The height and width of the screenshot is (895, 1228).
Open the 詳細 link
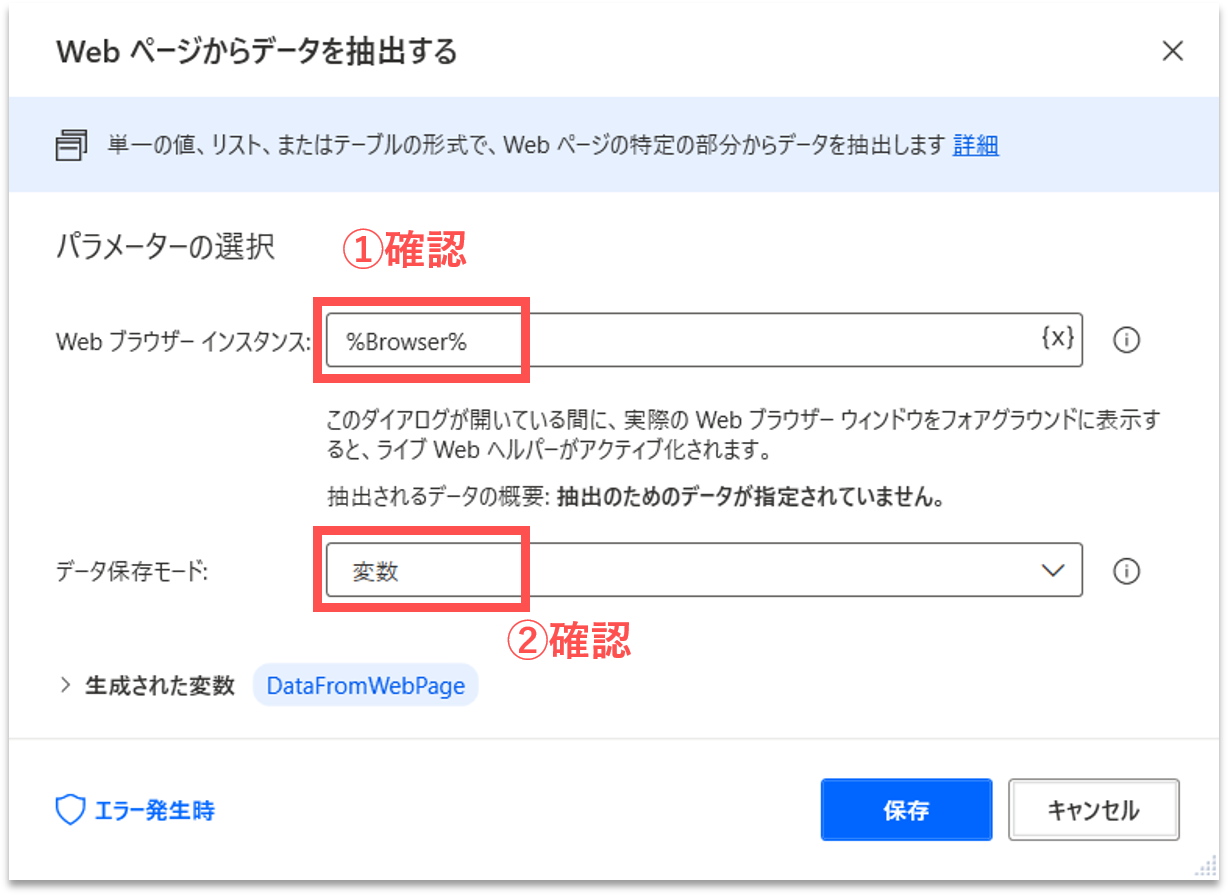[x=975, y=146]
